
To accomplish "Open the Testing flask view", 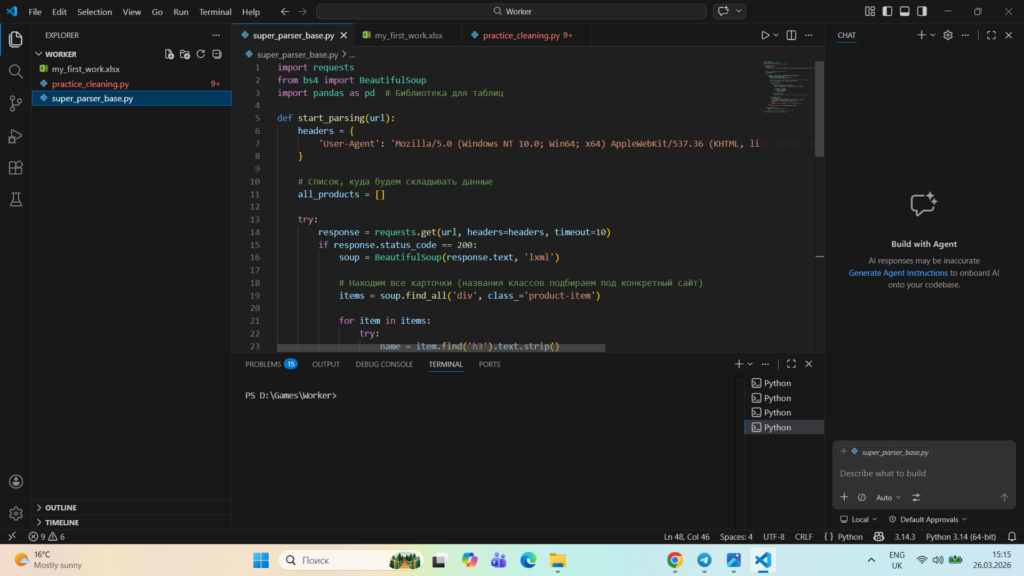I will (x=16, y=200).
